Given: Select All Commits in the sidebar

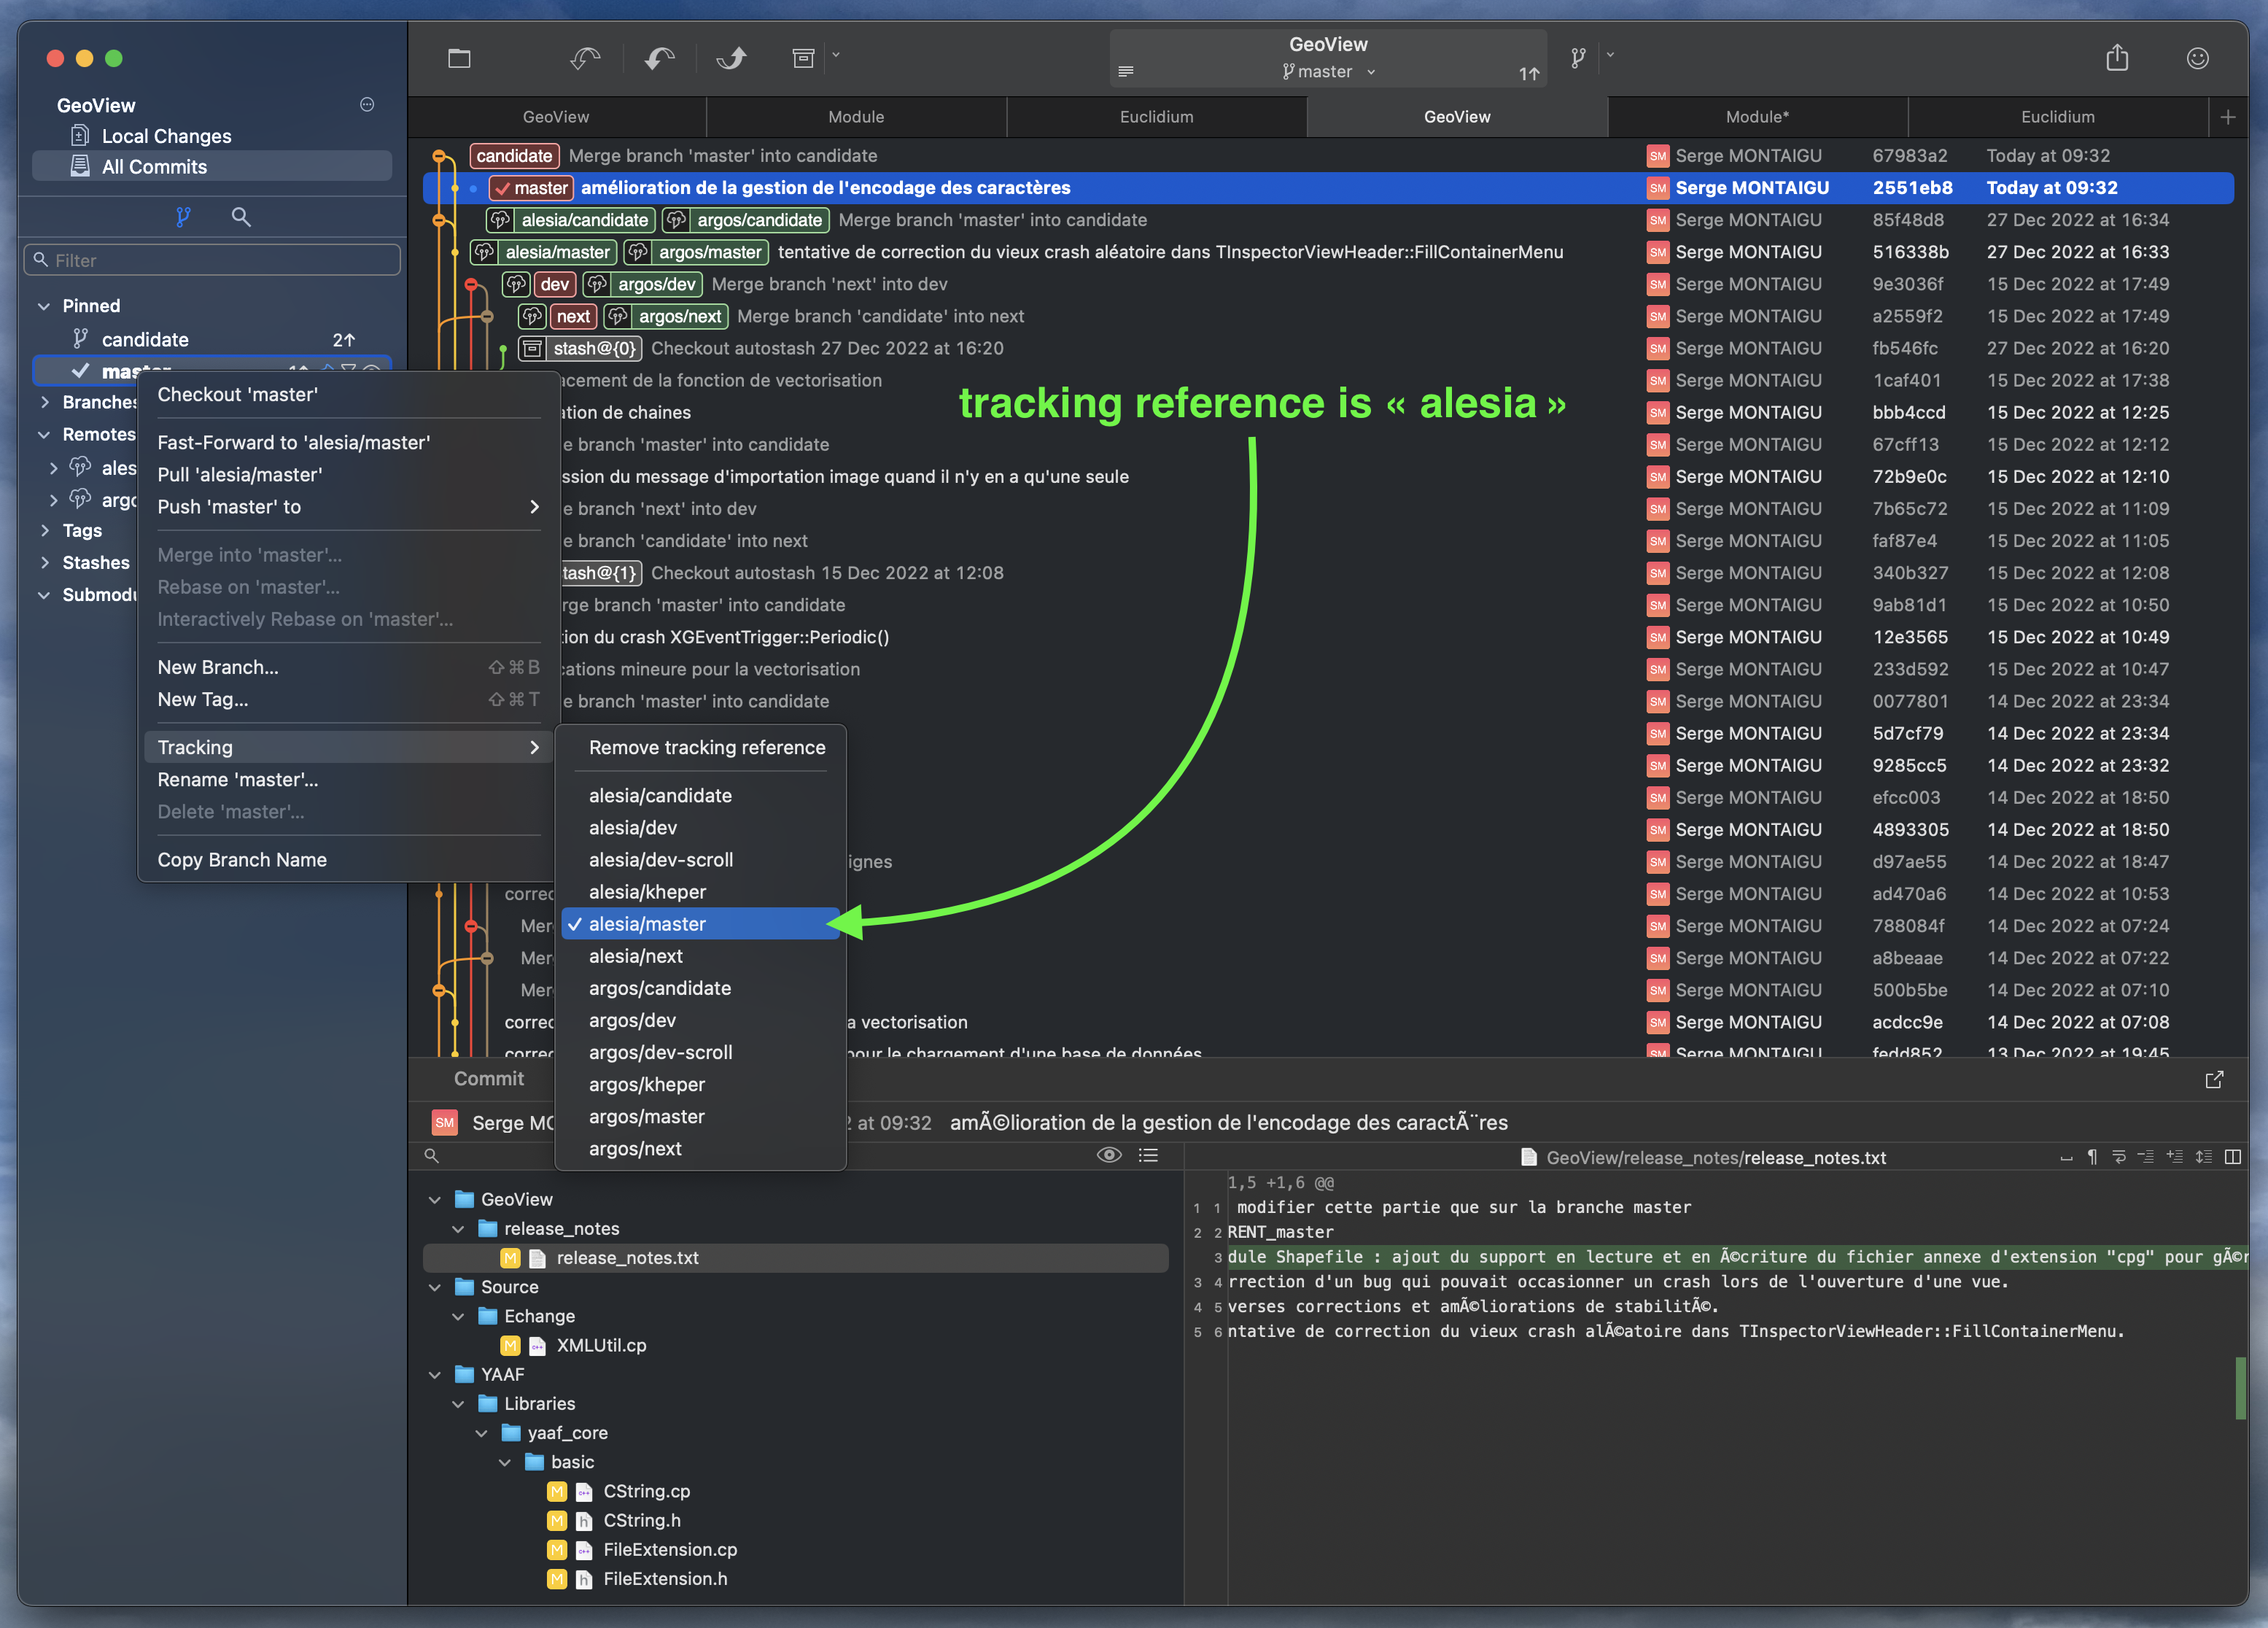Looking at the screenshot, I should point(154,166).
